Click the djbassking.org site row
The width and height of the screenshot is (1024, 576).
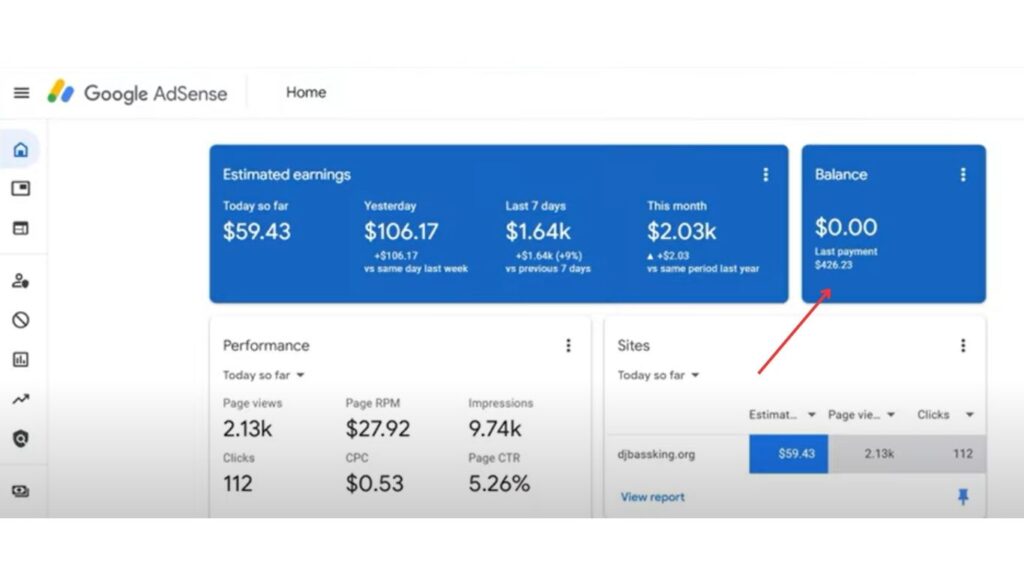[795, 454]
